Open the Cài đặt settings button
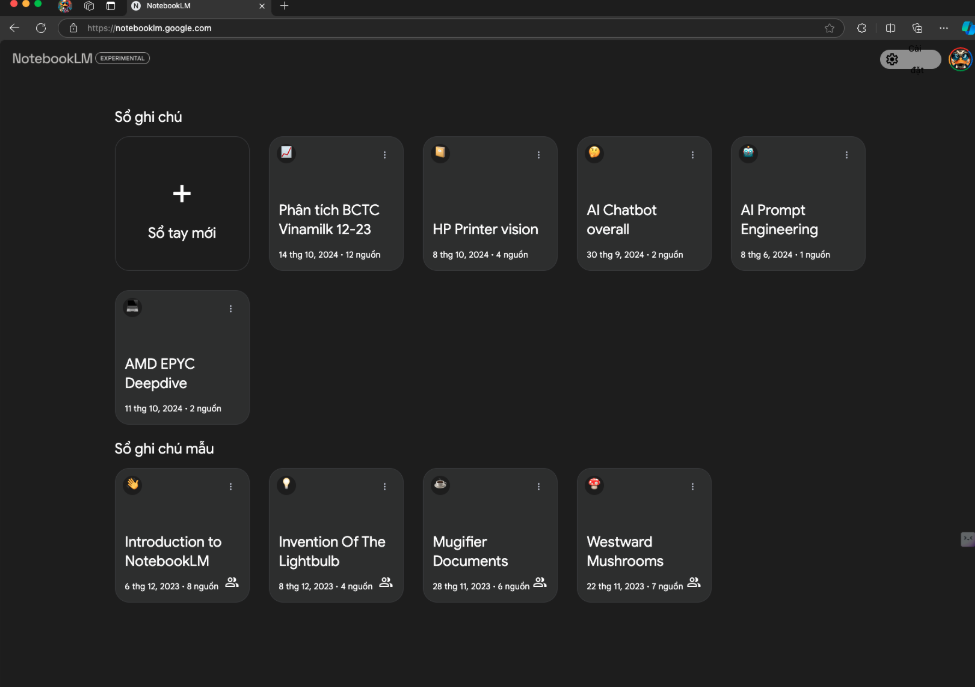975x687 pixels. (910, 60)
